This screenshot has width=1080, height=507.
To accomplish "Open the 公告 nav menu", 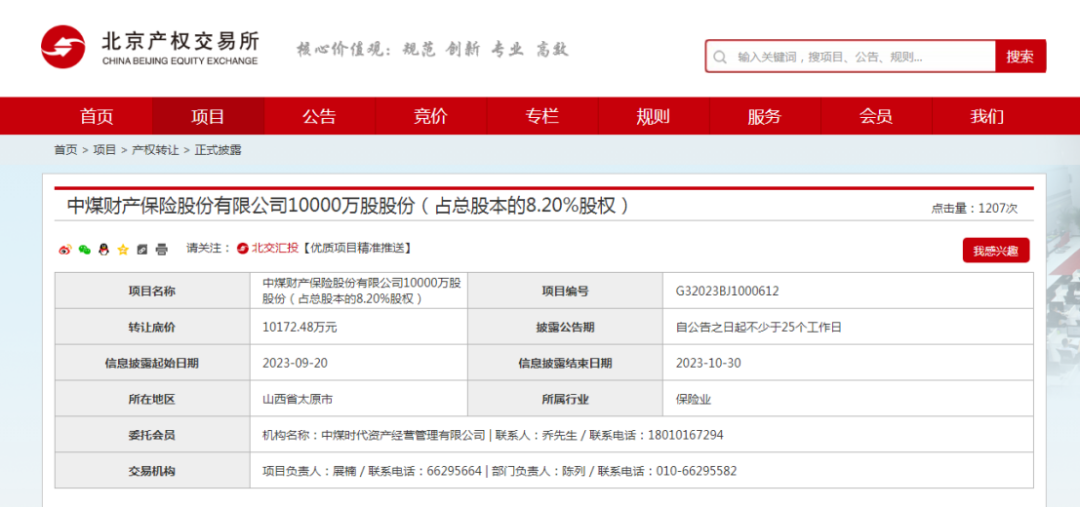I will (x=320, y=116).
